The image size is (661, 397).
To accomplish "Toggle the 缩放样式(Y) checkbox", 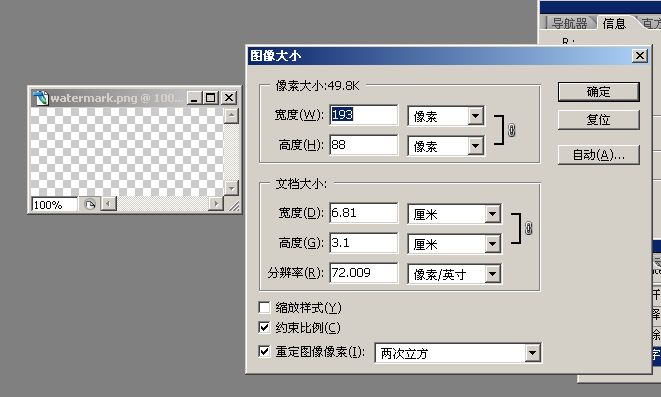I will [x=264, y=307].
